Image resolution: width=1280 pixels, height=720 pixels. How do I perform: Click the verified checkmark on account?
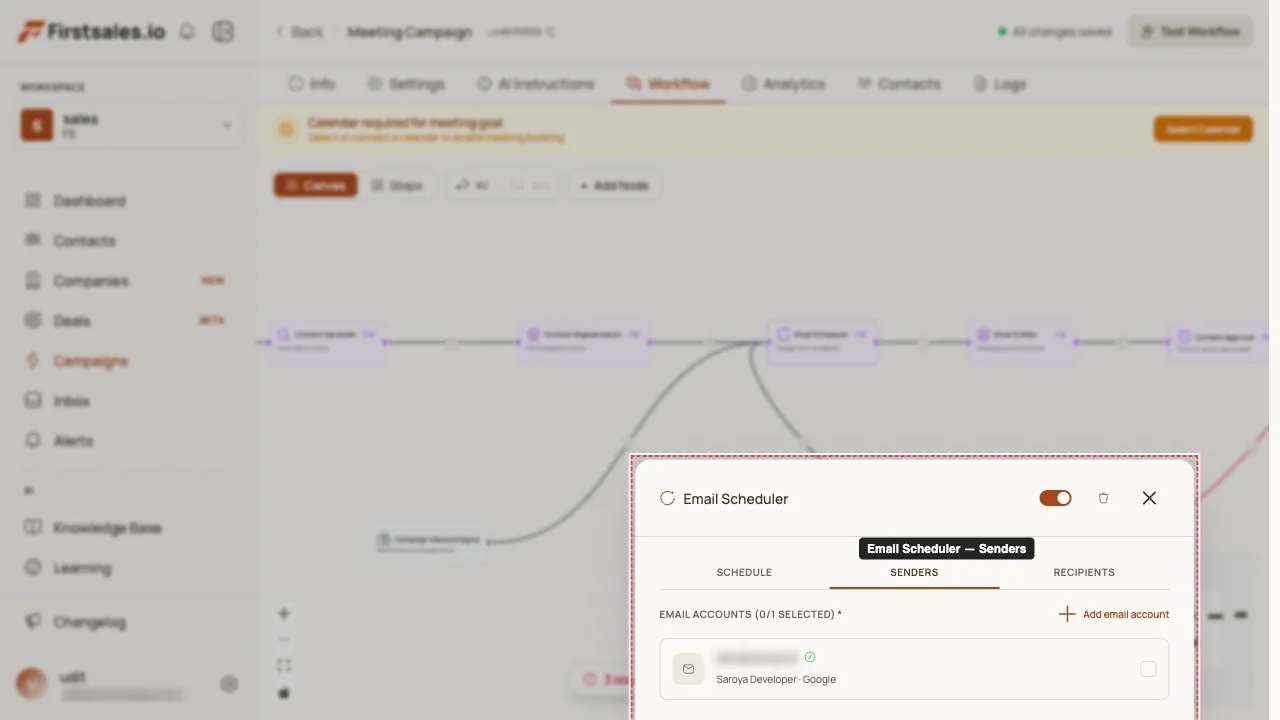click(x=810, y=657)
